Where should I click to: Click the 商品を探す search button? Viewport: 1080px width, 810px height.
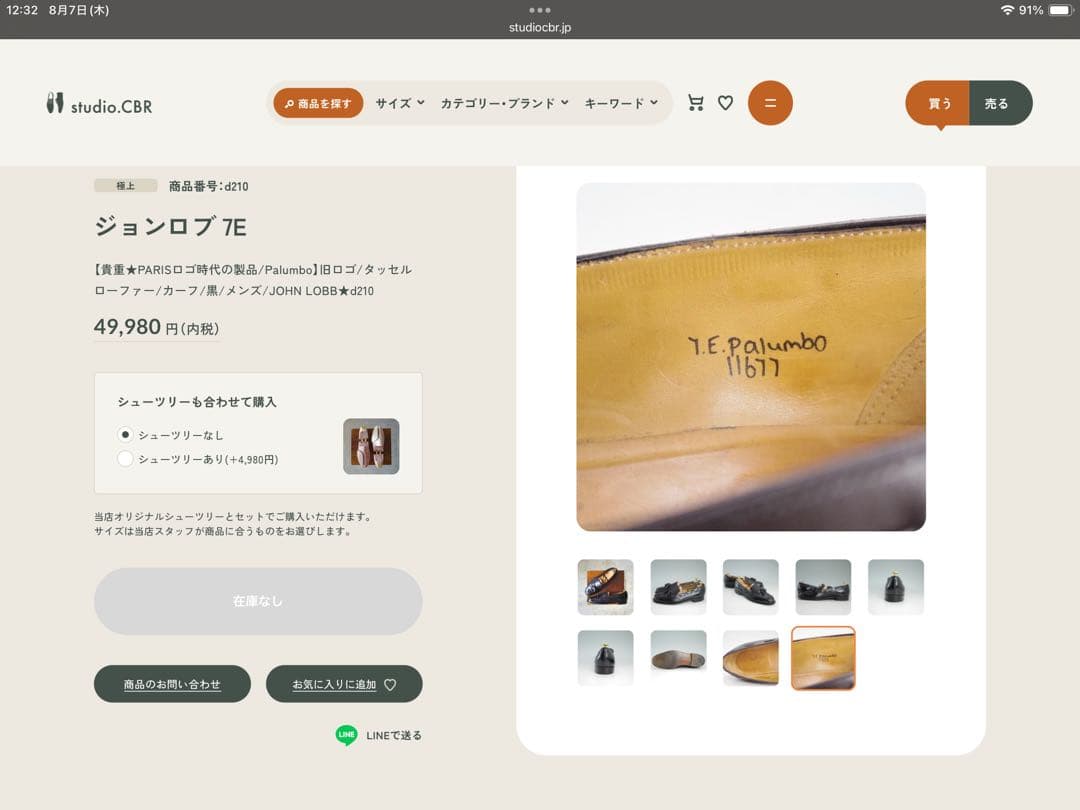(318, 103)
